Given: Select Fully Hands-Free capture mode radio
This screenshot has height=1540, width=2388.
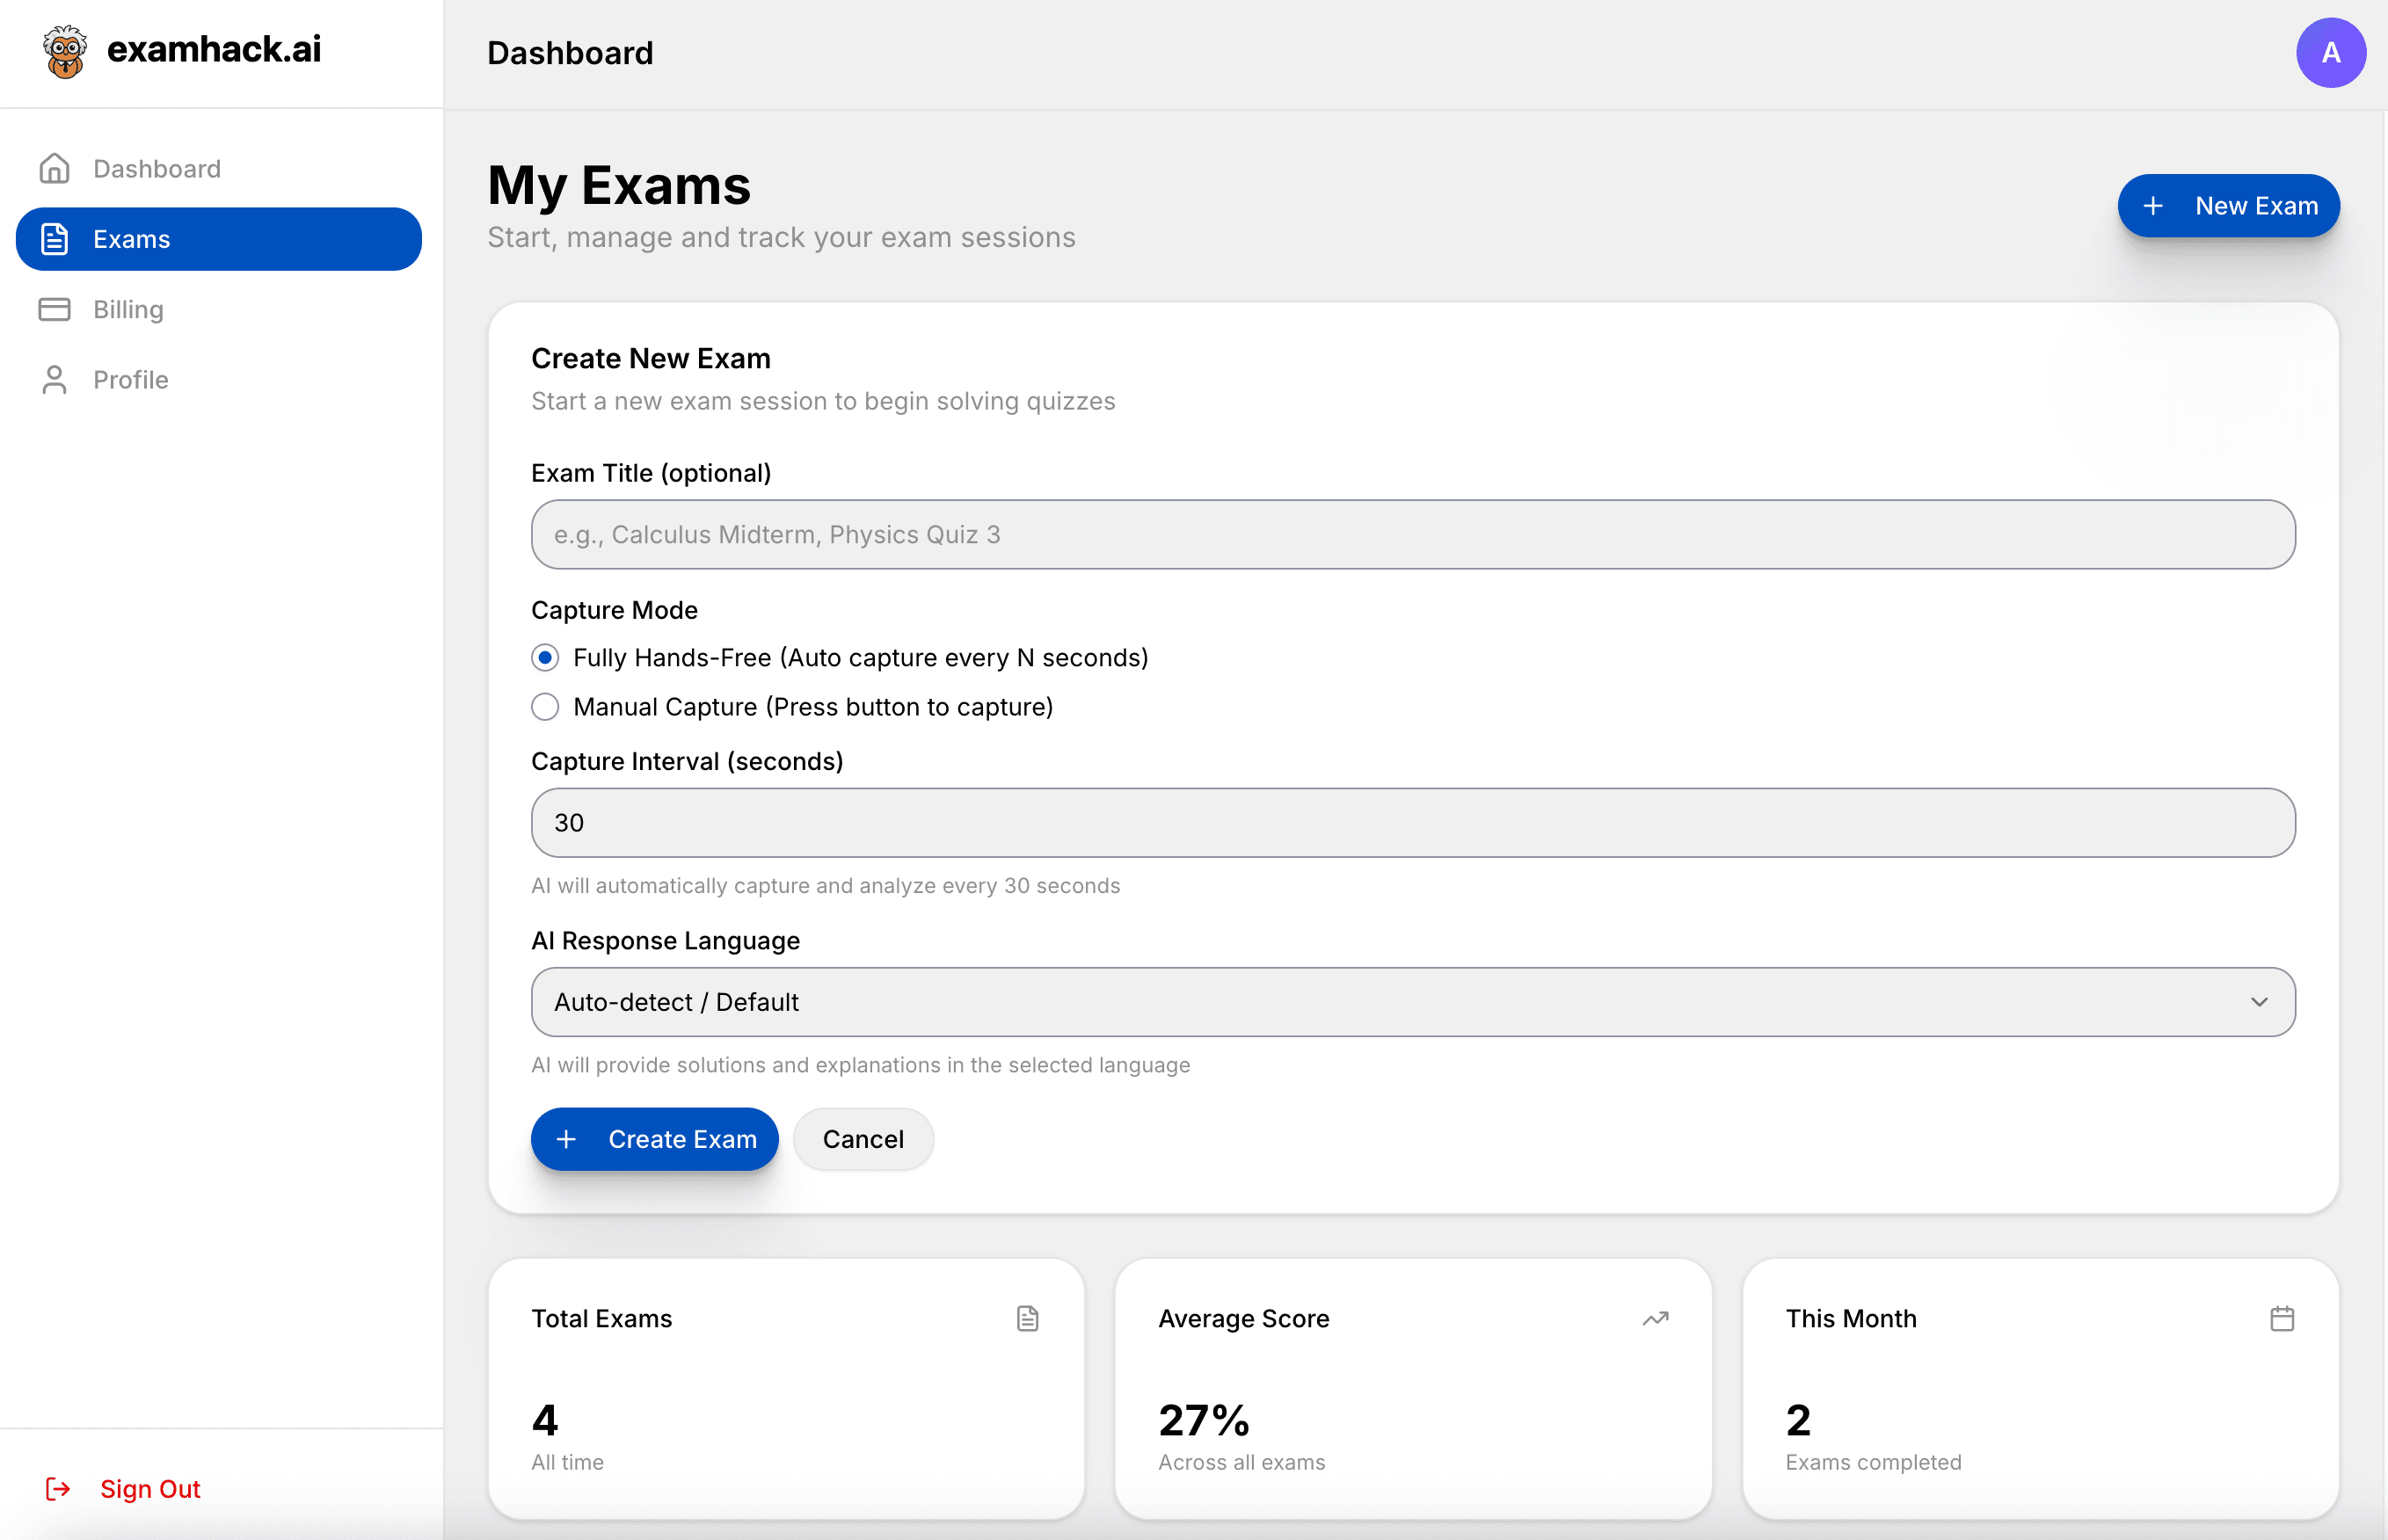Looking at the screenshot, I should tap(545, 657).
